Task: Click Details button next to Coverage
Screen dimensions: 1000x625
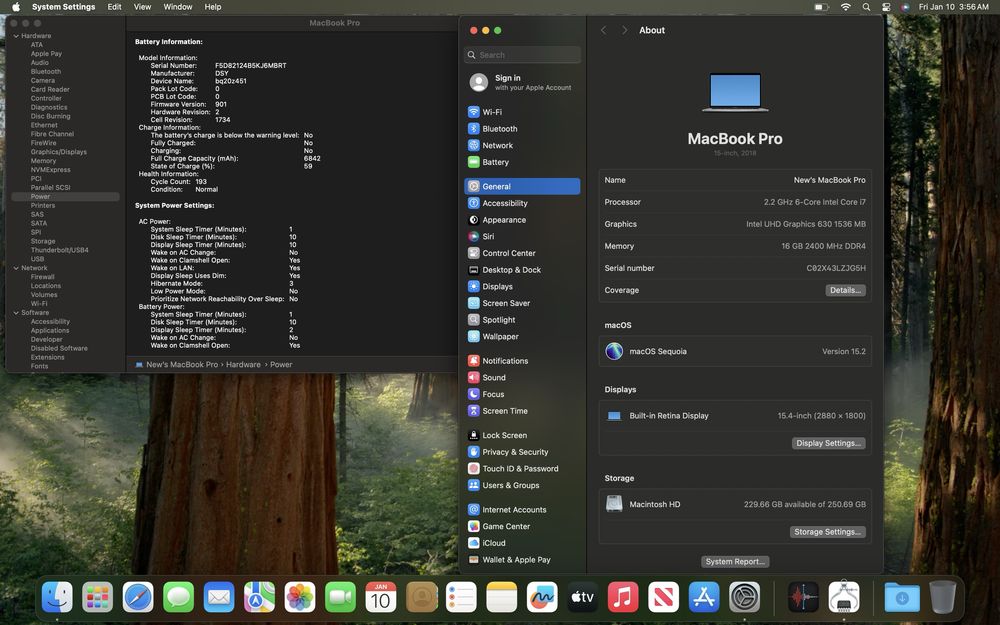Action: [x=846, y=290]
